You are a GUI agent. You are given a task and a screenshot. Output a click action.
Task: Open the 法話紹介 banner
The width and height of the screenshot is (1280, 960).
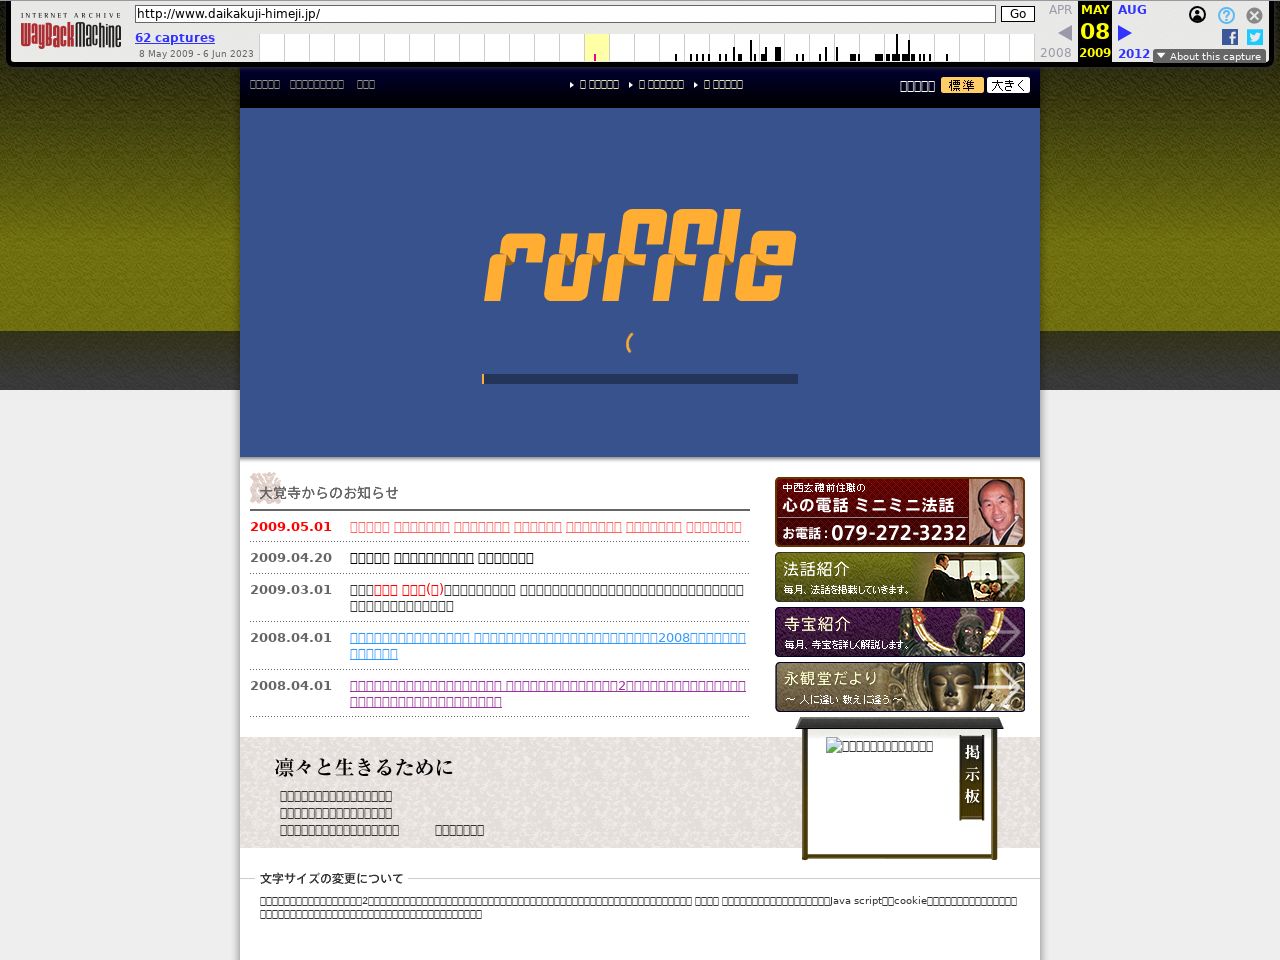(x=900, y=577)
